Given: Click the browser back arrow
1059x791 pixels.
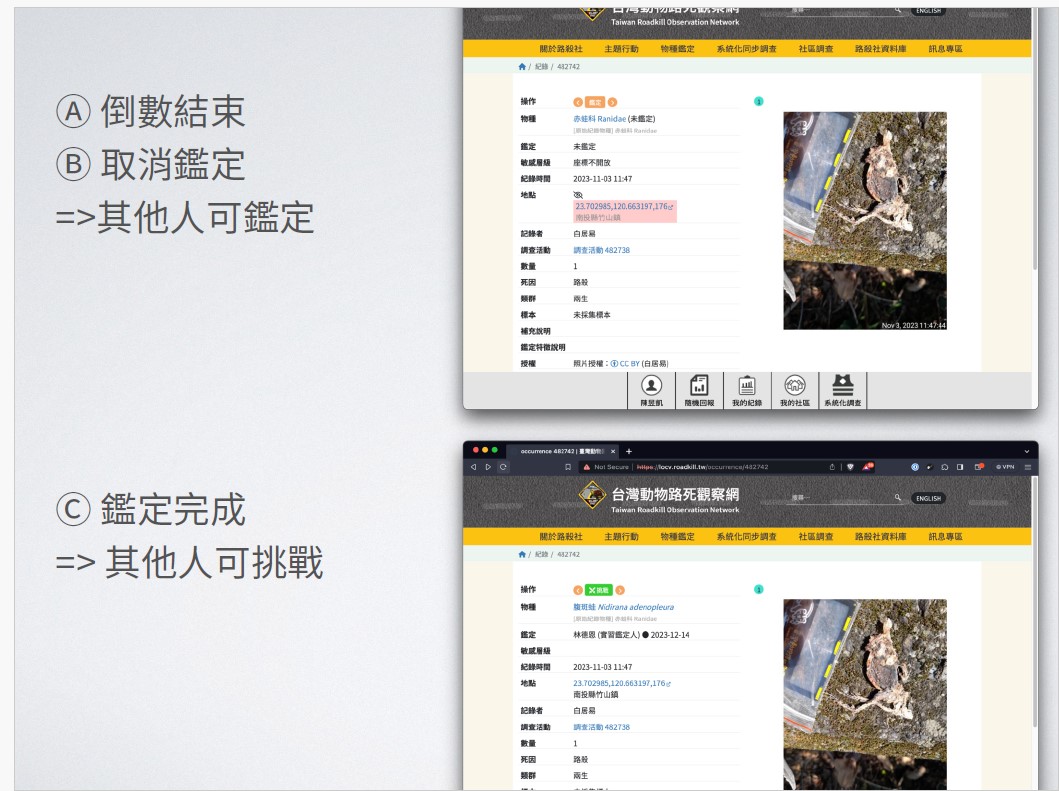Looking at the screenshot, I should [x=474, y=467].
